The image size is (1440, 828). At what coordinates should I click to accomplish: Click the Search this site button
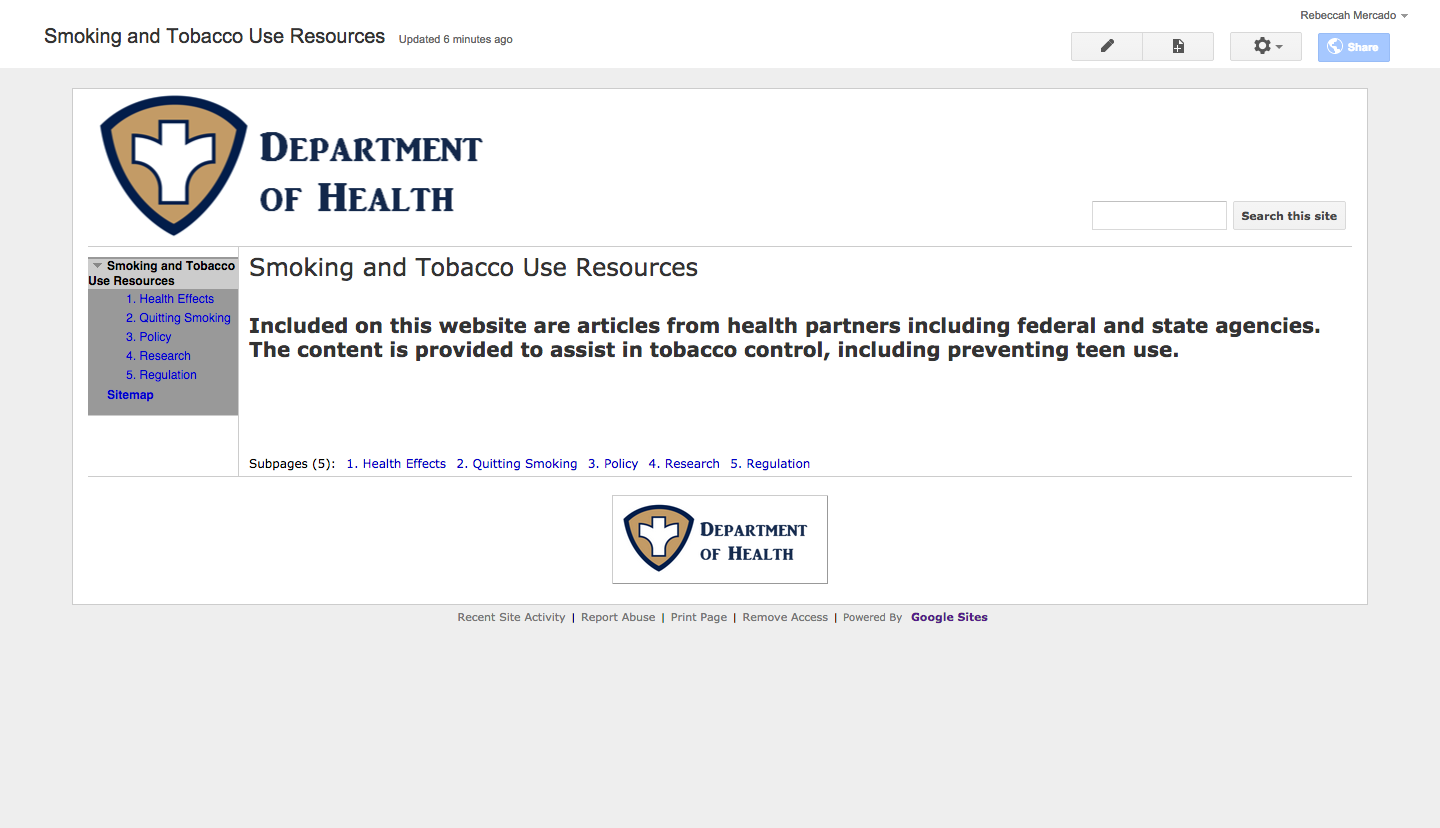[1289, 215]
